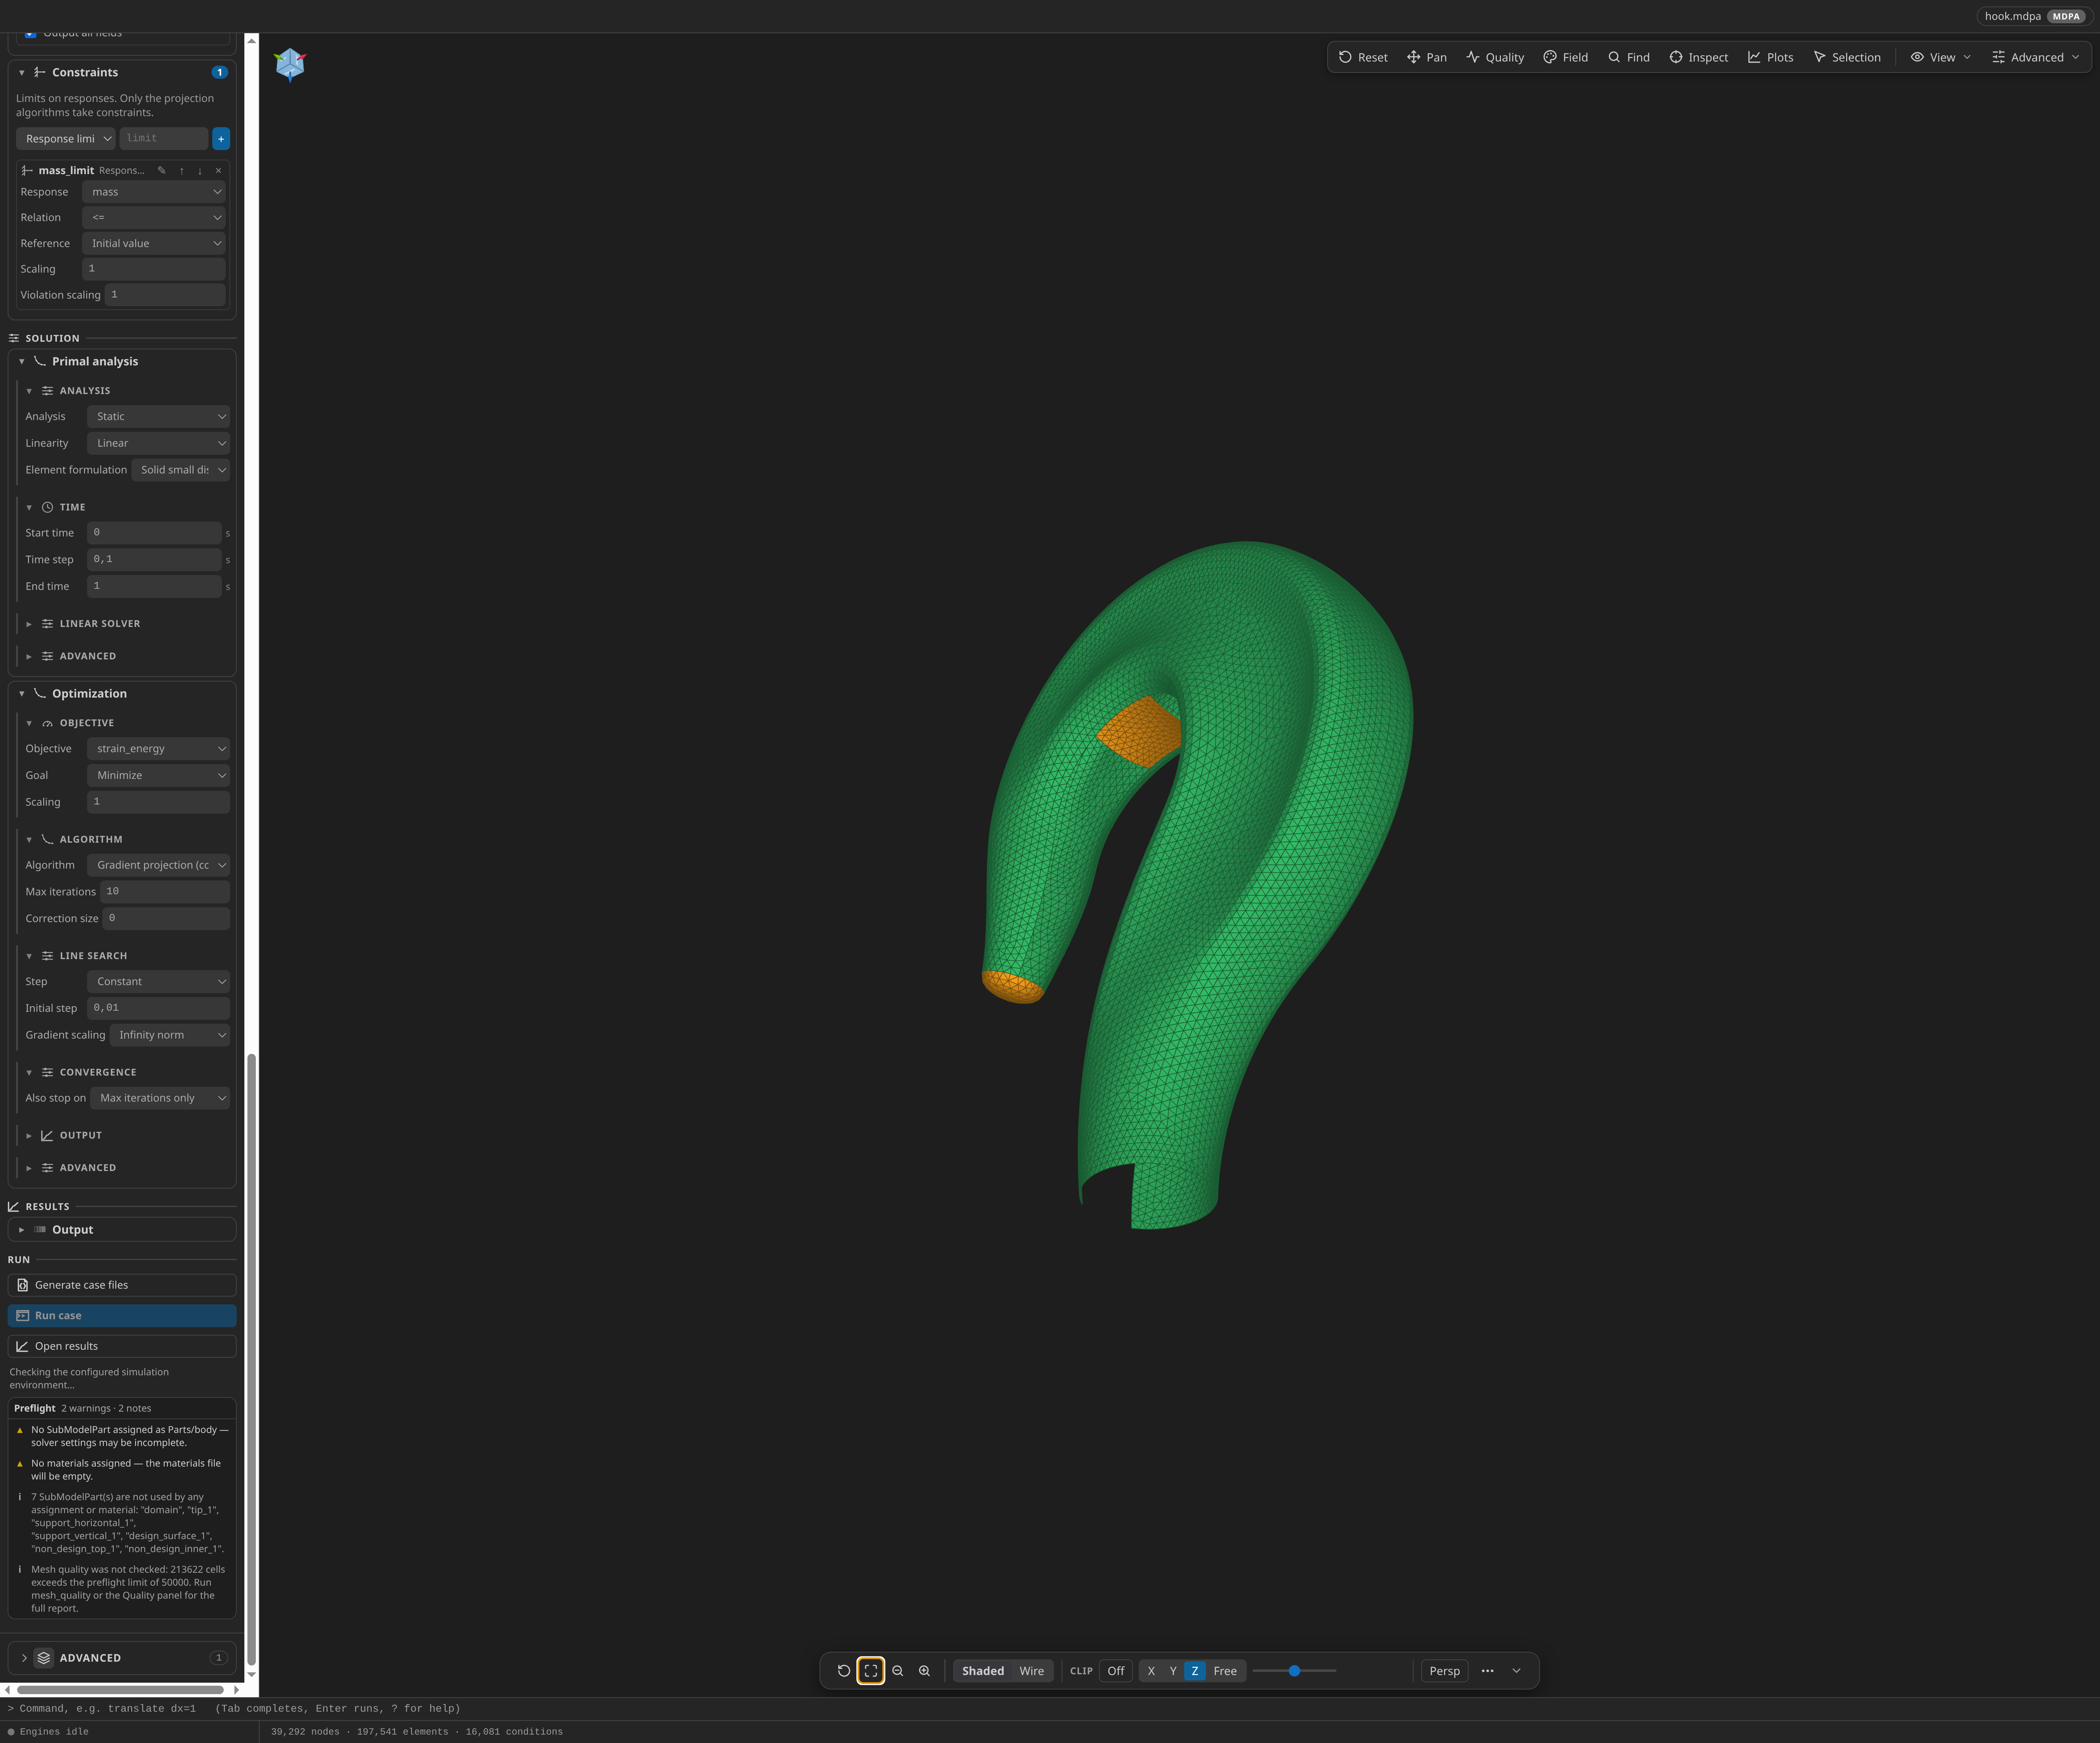Viewport: 2100px width, 1743px height.
Task: Click the orientation cube gizmo
Action: click(290, 64)
